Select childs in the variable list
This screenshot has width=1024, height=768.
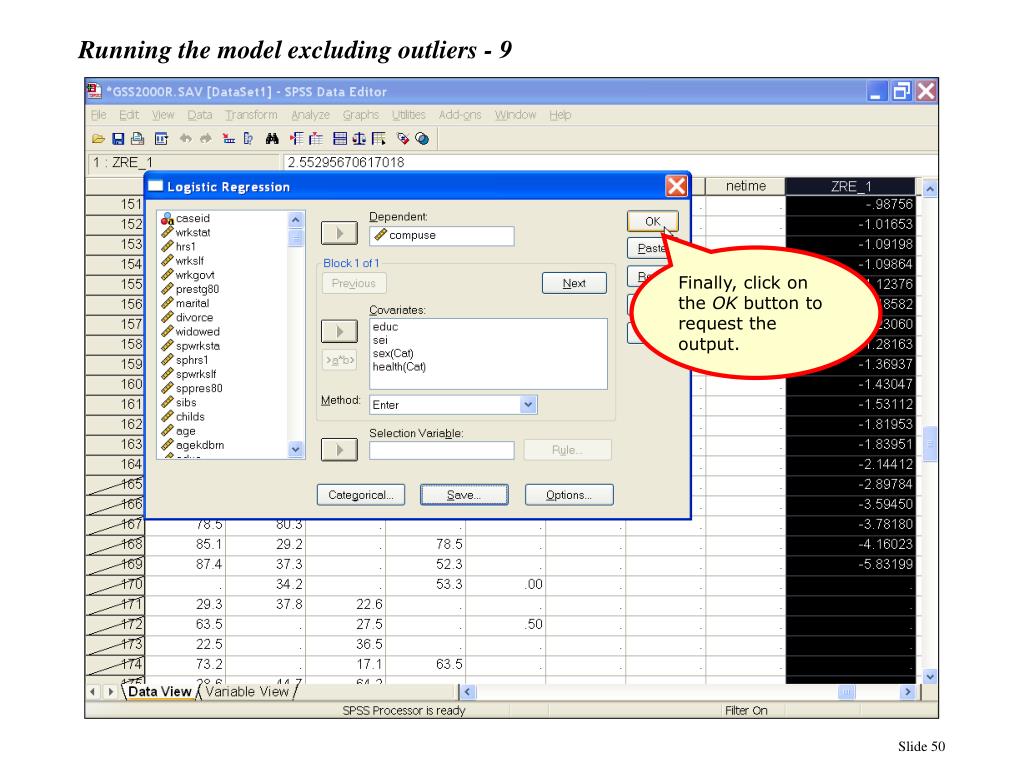coord(190,417)
